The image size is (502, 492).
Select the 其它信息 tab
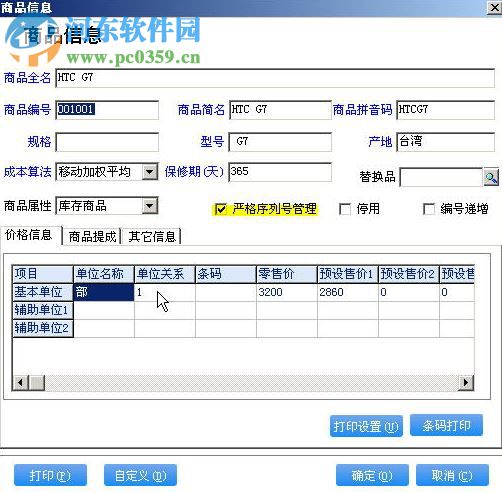[152, 237]
